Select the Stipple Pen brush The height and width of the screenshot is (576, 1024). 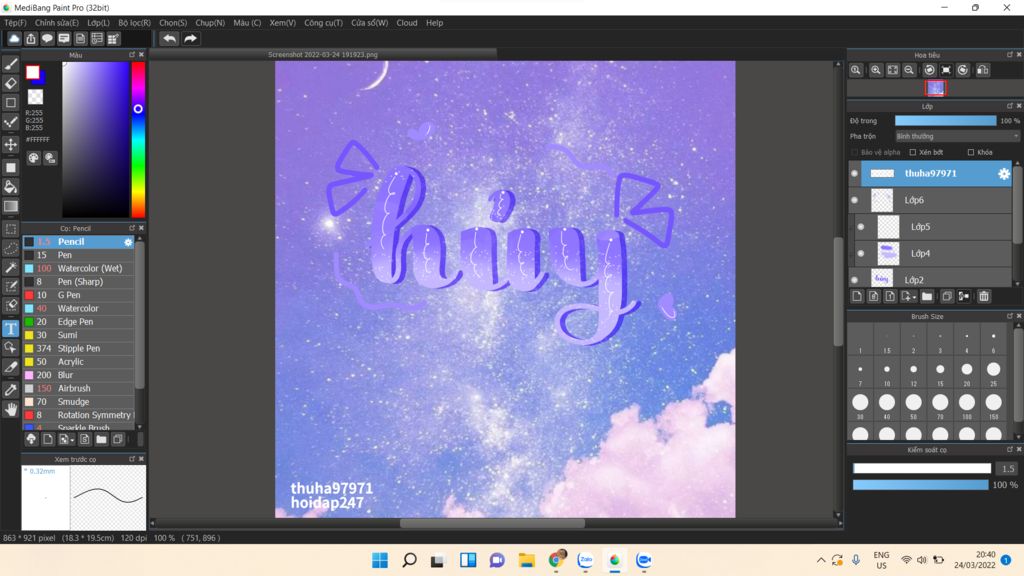pos(79,349)
